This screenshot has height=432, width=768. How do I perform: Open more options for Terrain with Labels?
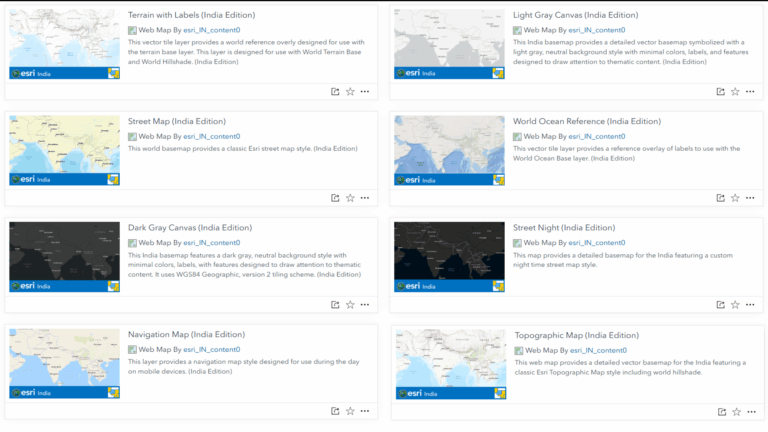(x=365, y=92)
